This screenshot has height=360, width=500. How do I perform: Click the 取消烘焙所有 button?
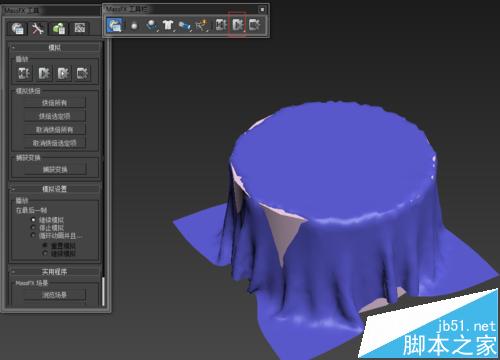[x=55, y=129]
